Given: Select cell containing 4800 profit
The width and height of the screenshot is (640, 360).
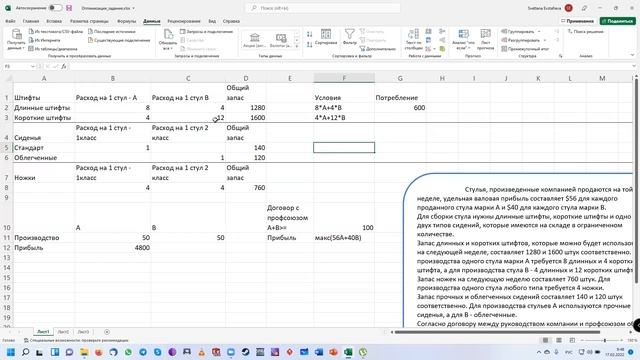Looking at the screenshot, I should pyautogui.click(x=113, y=248).
